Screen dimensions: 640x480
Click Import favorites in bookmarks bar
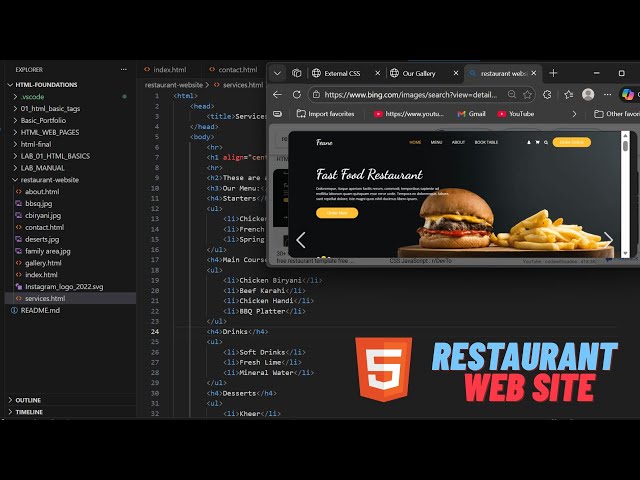coord(325,114)
